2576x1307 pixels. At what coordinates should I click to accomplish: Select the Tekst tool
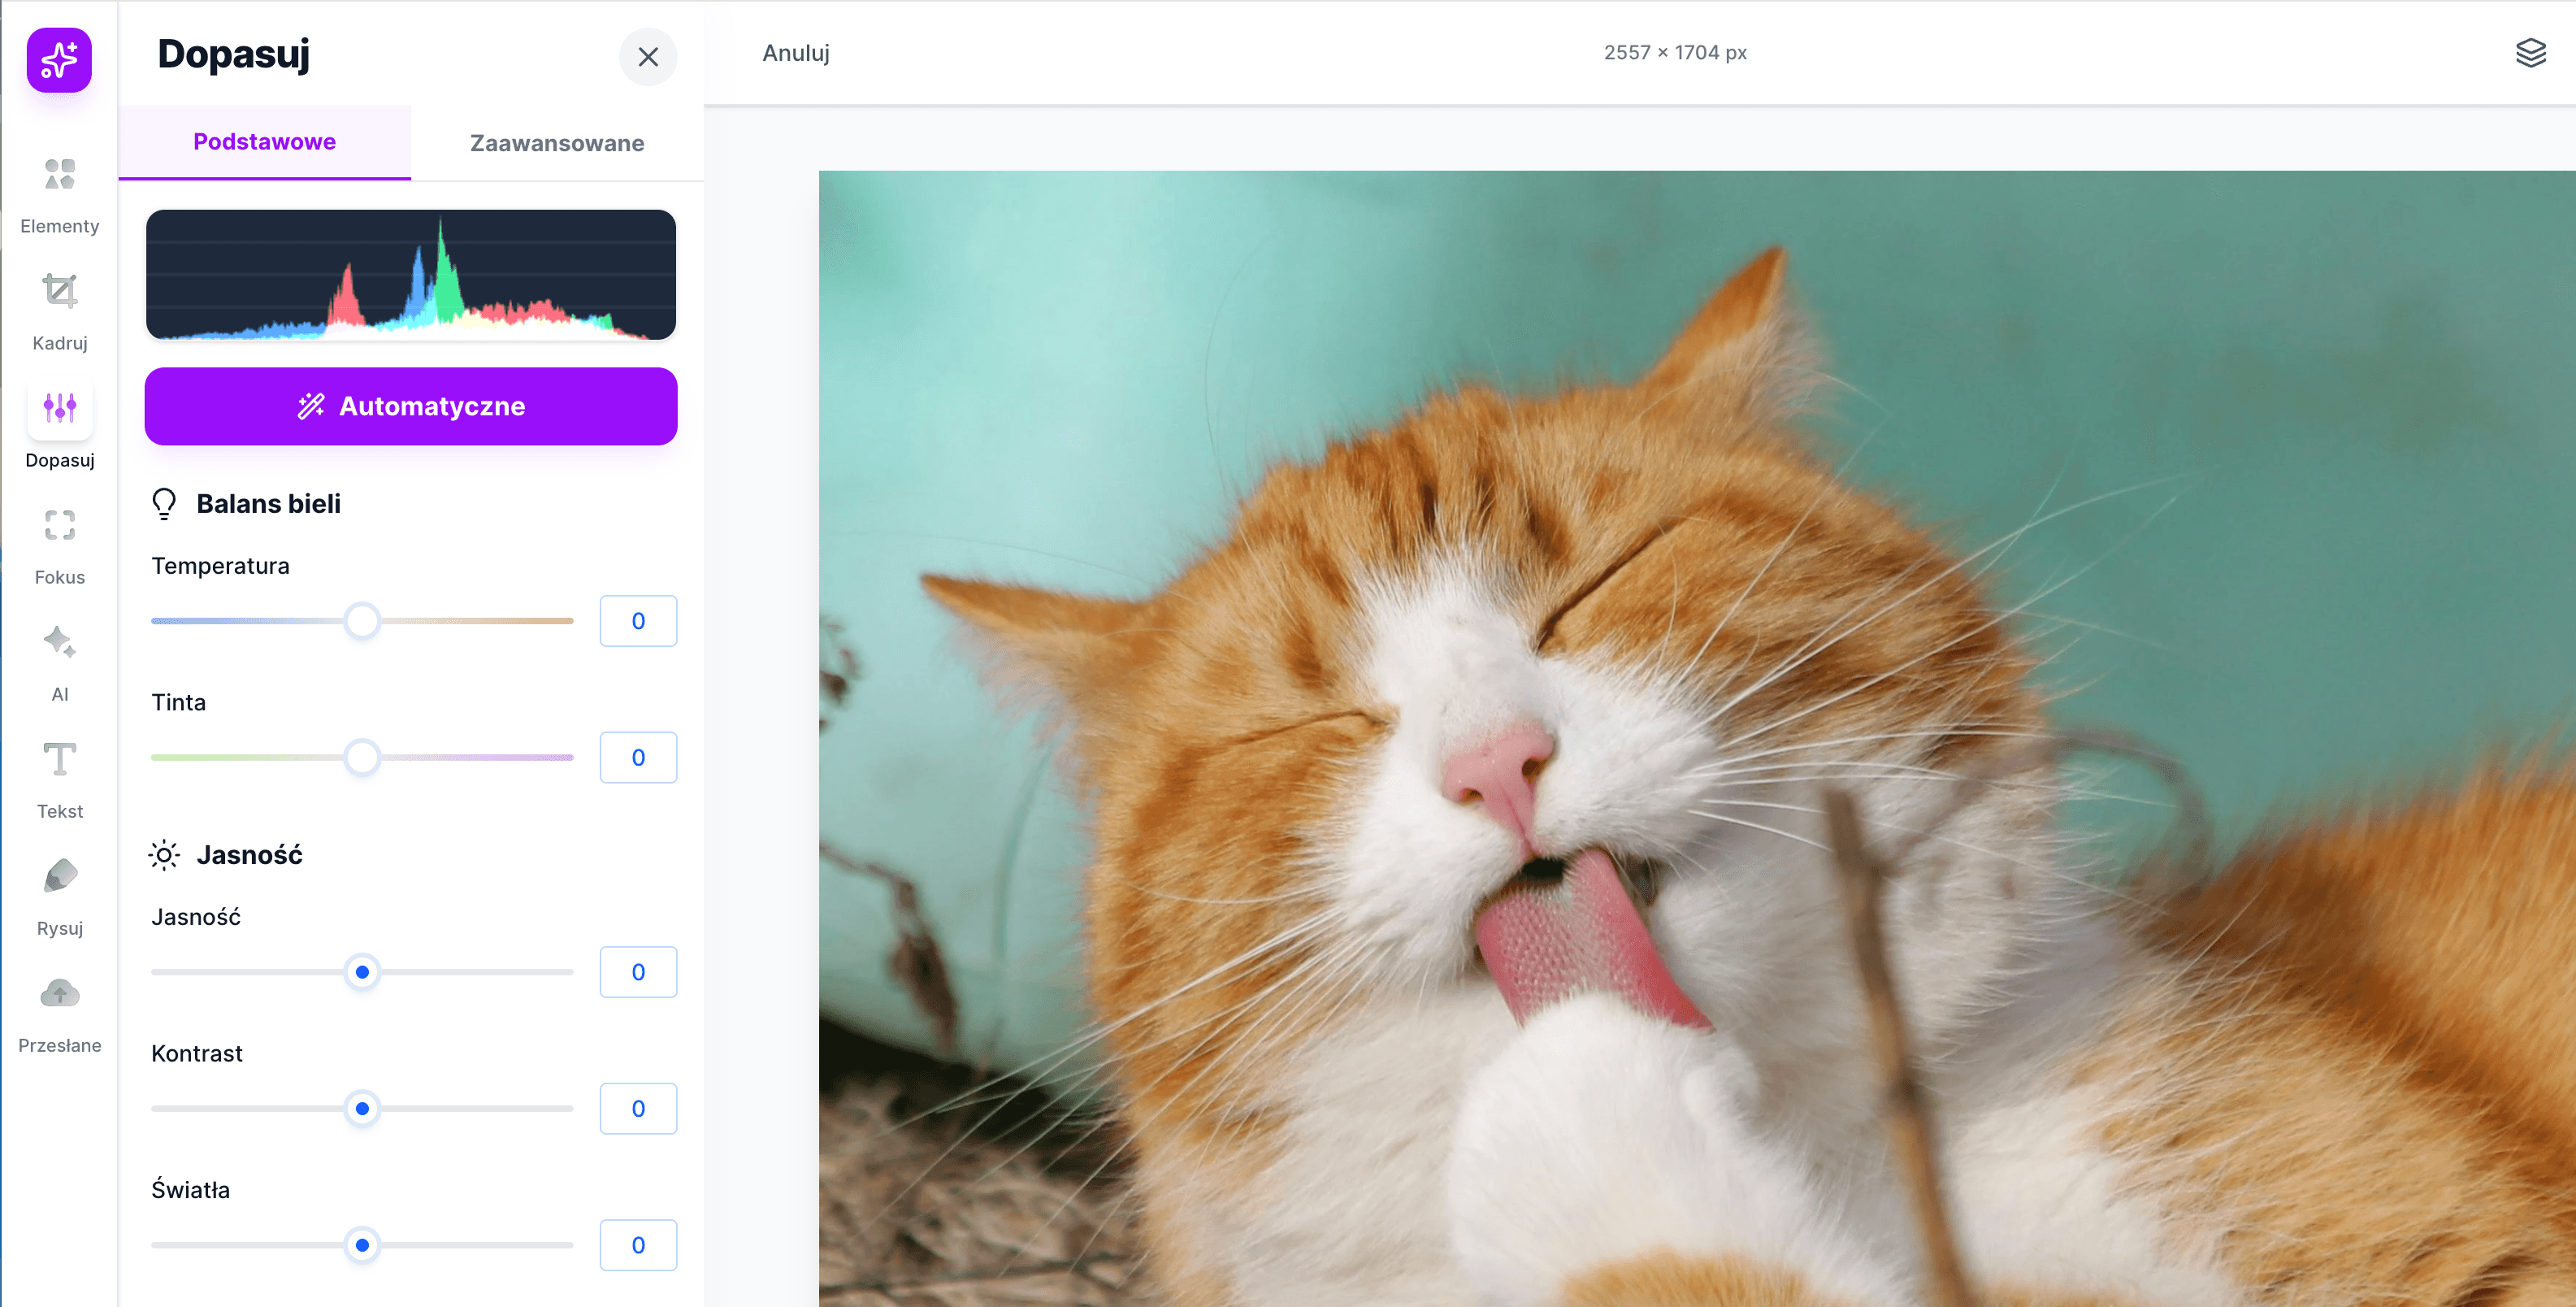[59, 760]
